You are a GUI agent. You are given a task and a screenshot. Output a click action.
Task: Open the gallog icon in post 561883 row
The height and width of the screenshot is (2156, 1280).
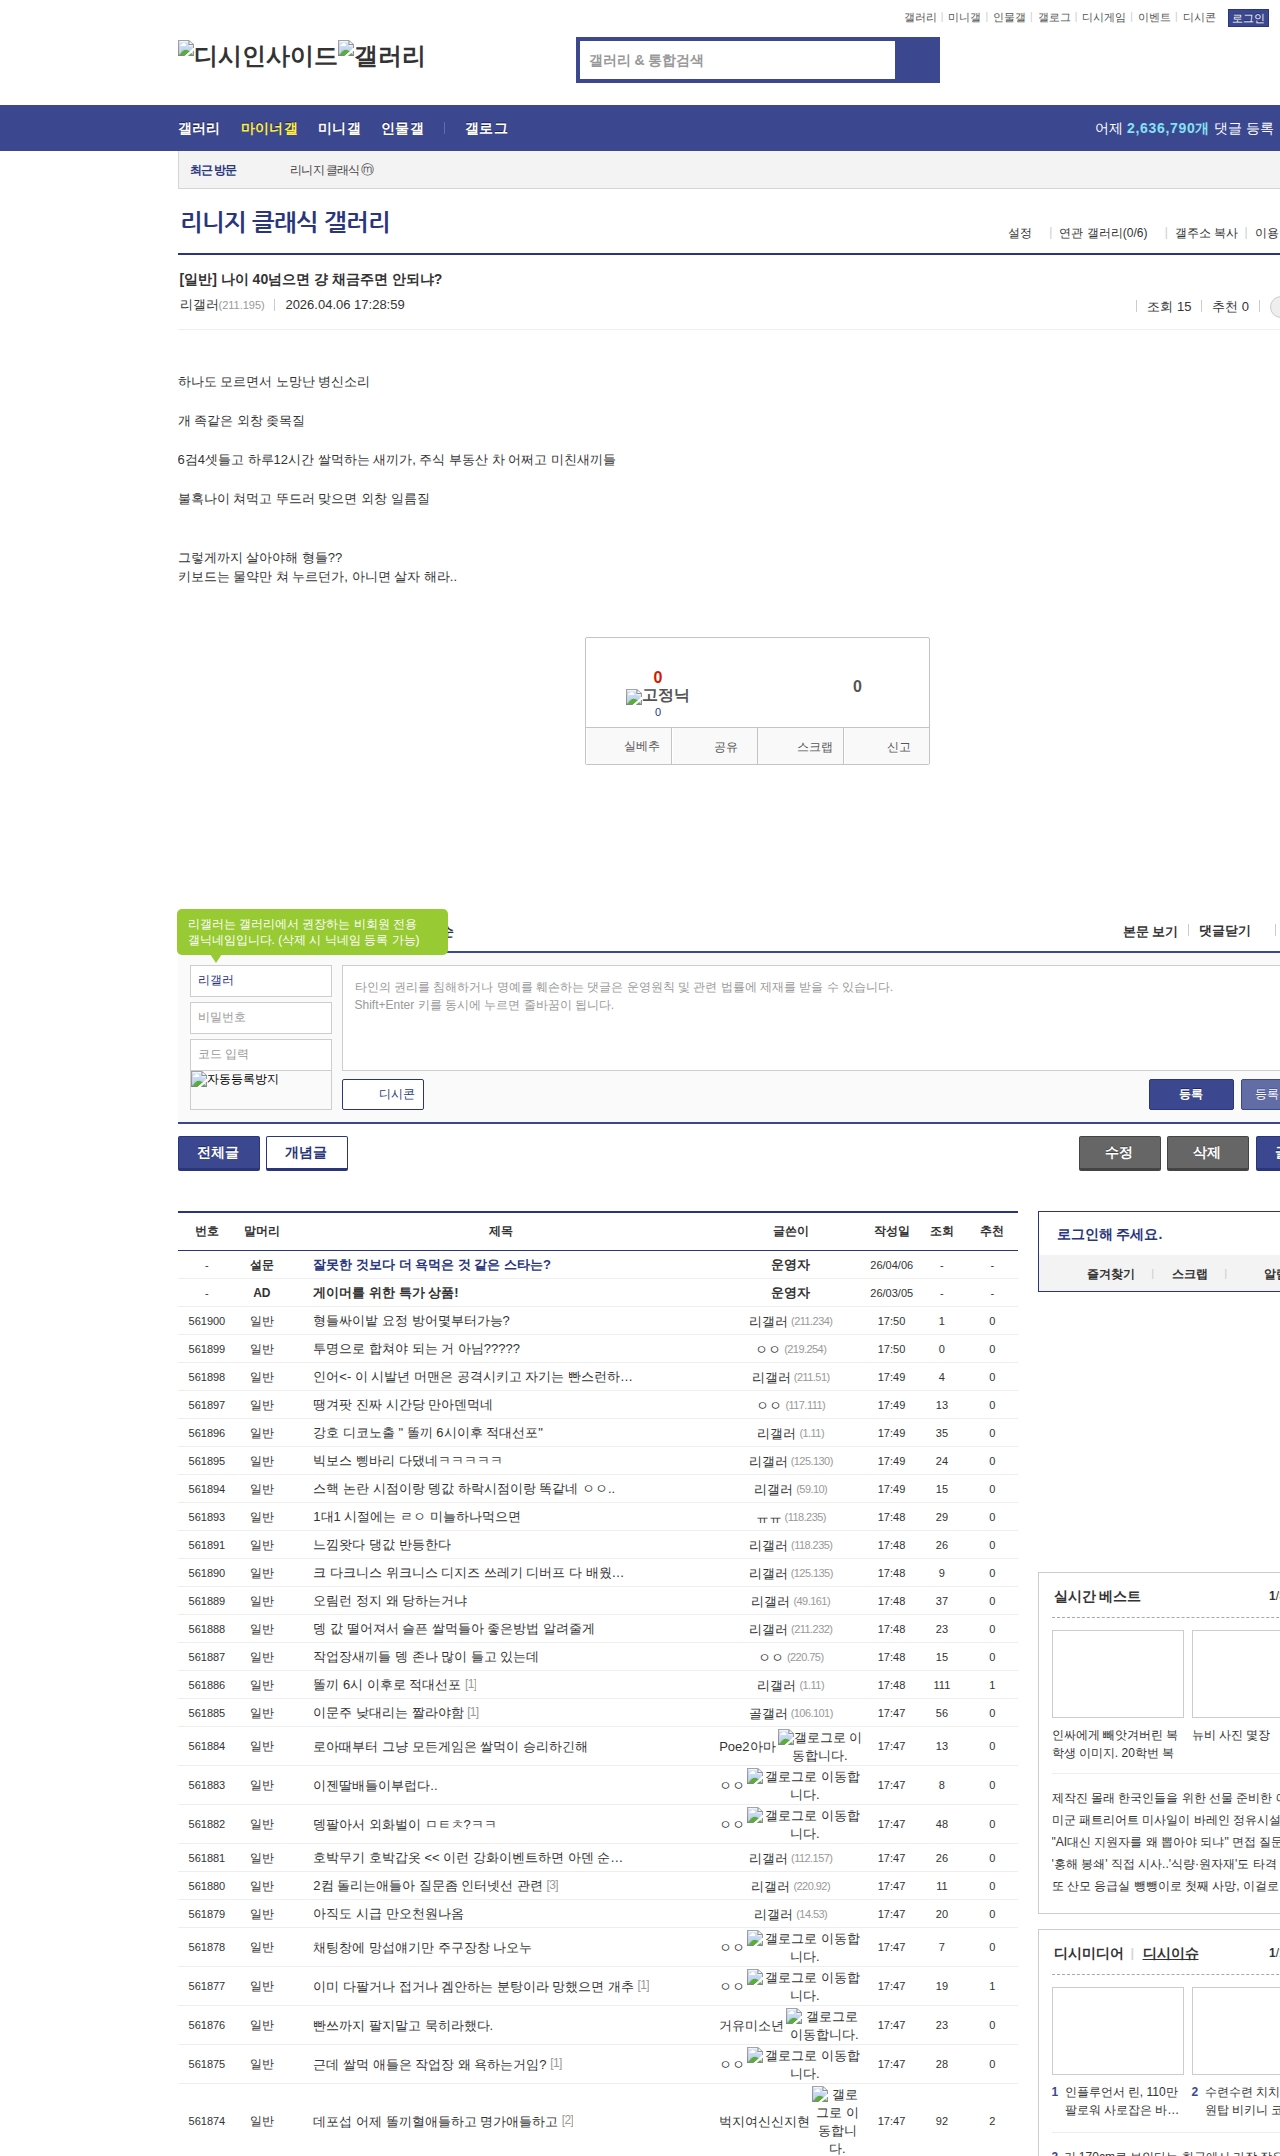coord(804,1785)
